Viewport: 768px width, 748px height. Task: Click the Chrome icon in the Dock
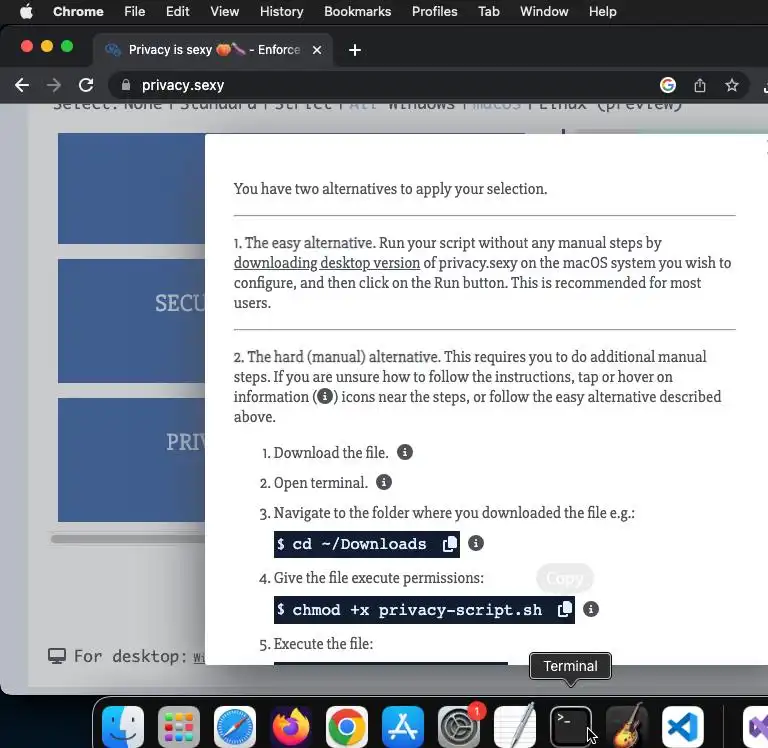click(x=347, y=726)
